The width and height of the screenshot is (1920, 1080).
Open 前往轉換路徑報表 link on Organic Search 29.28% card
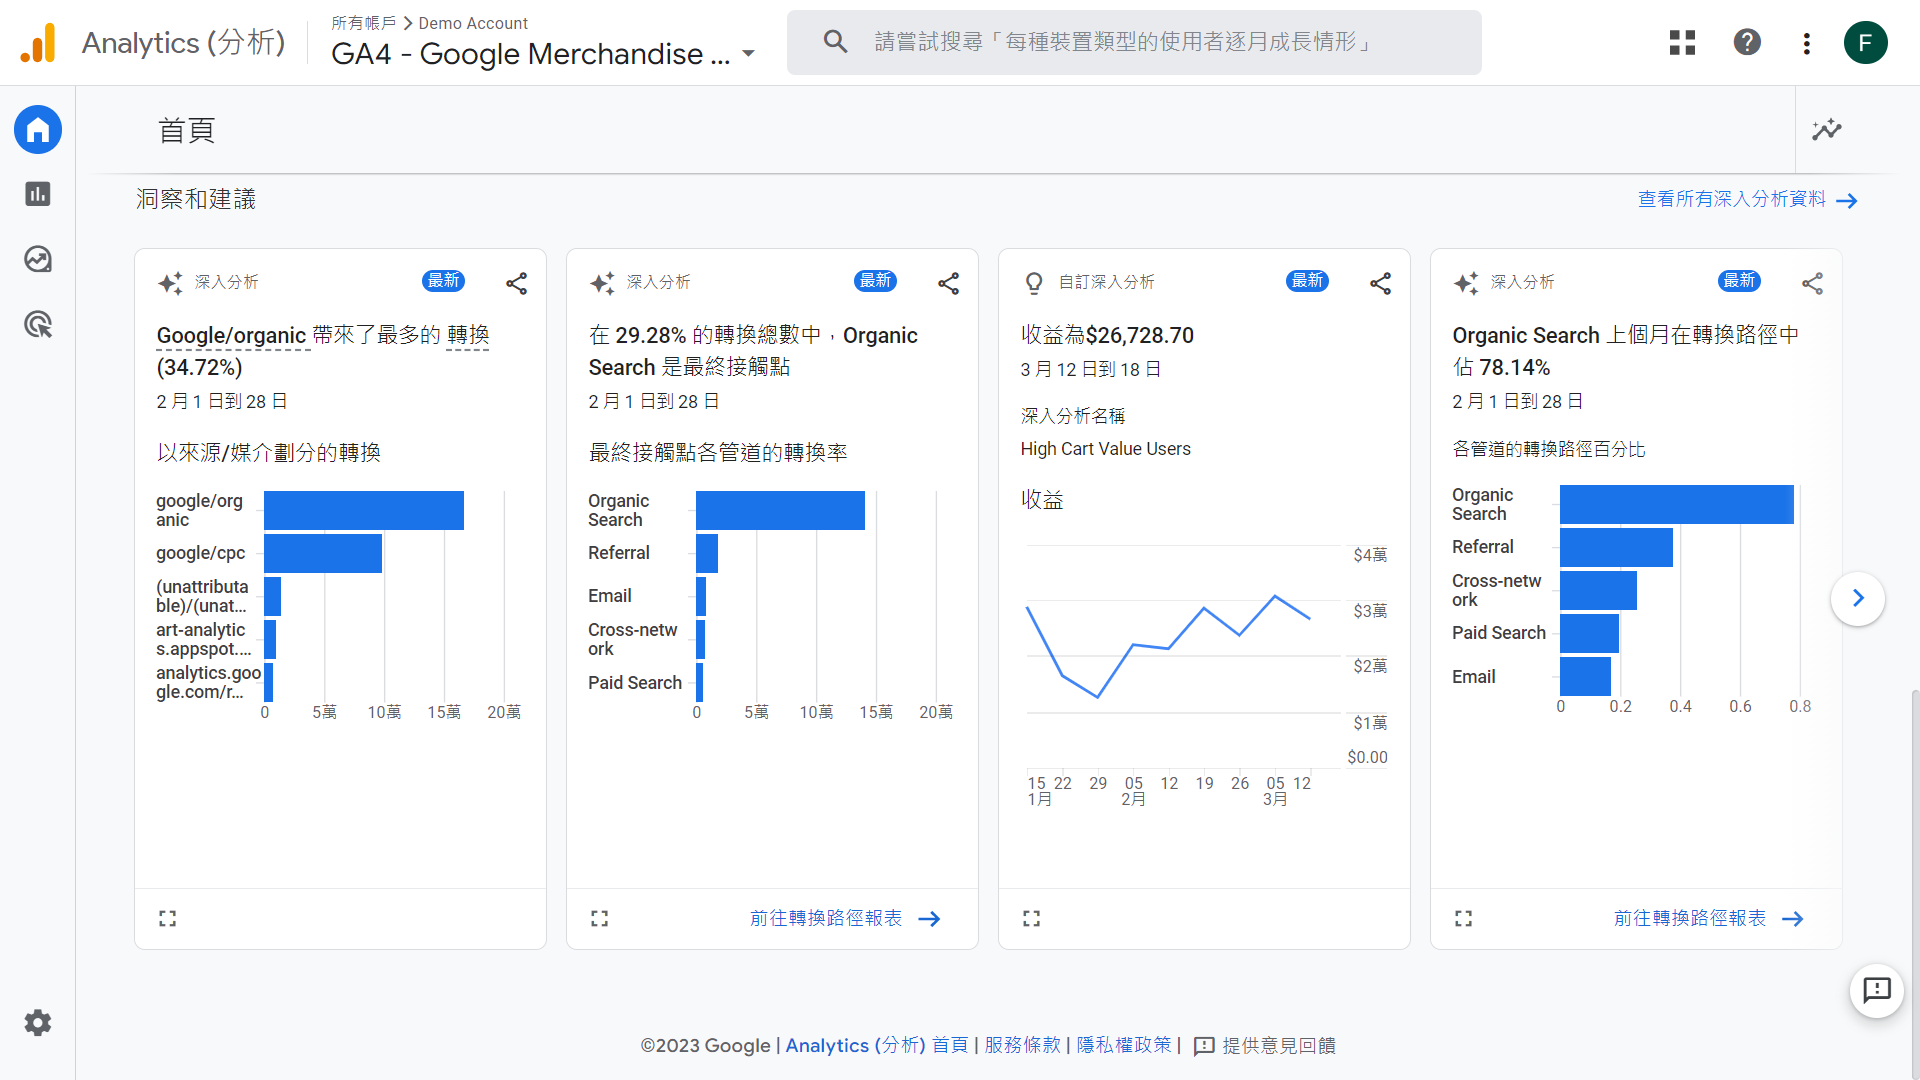(845, 918)
